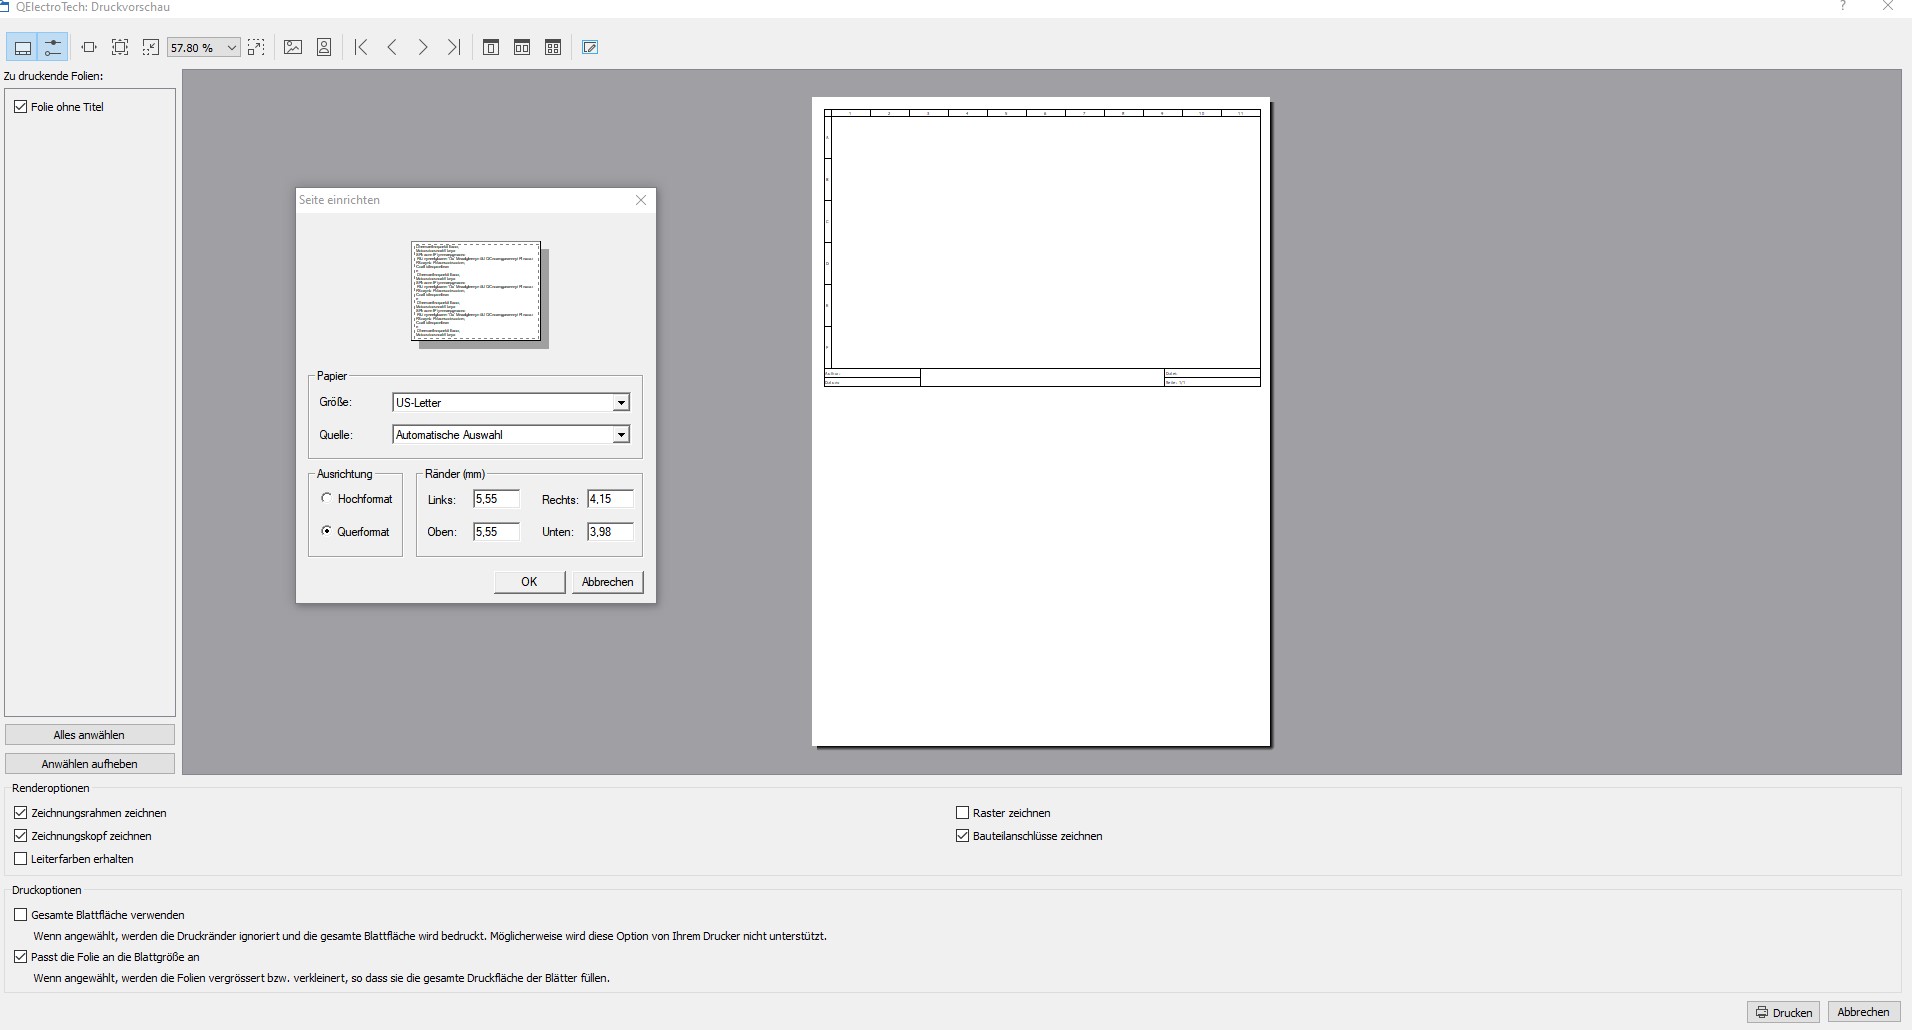Image resolution: width=1912 pixels, height=1030 pixels.
Task: Expand the Größe paper size dropdown
Action: click(621, 403)
